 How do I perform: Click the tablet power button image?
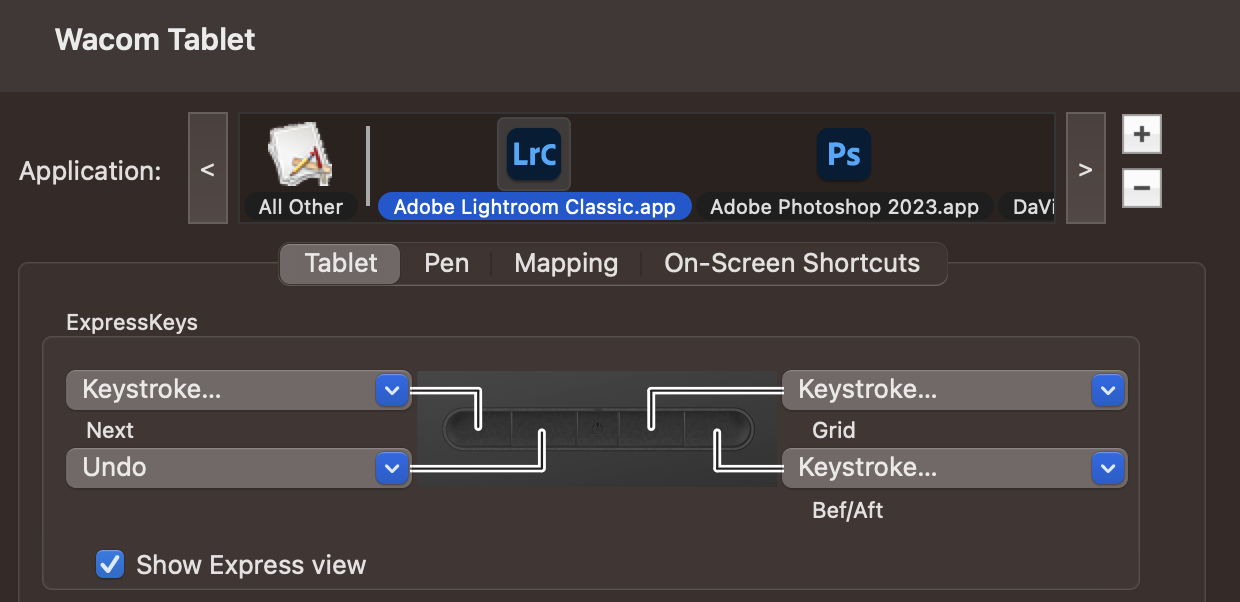click(x=597, y=427)
